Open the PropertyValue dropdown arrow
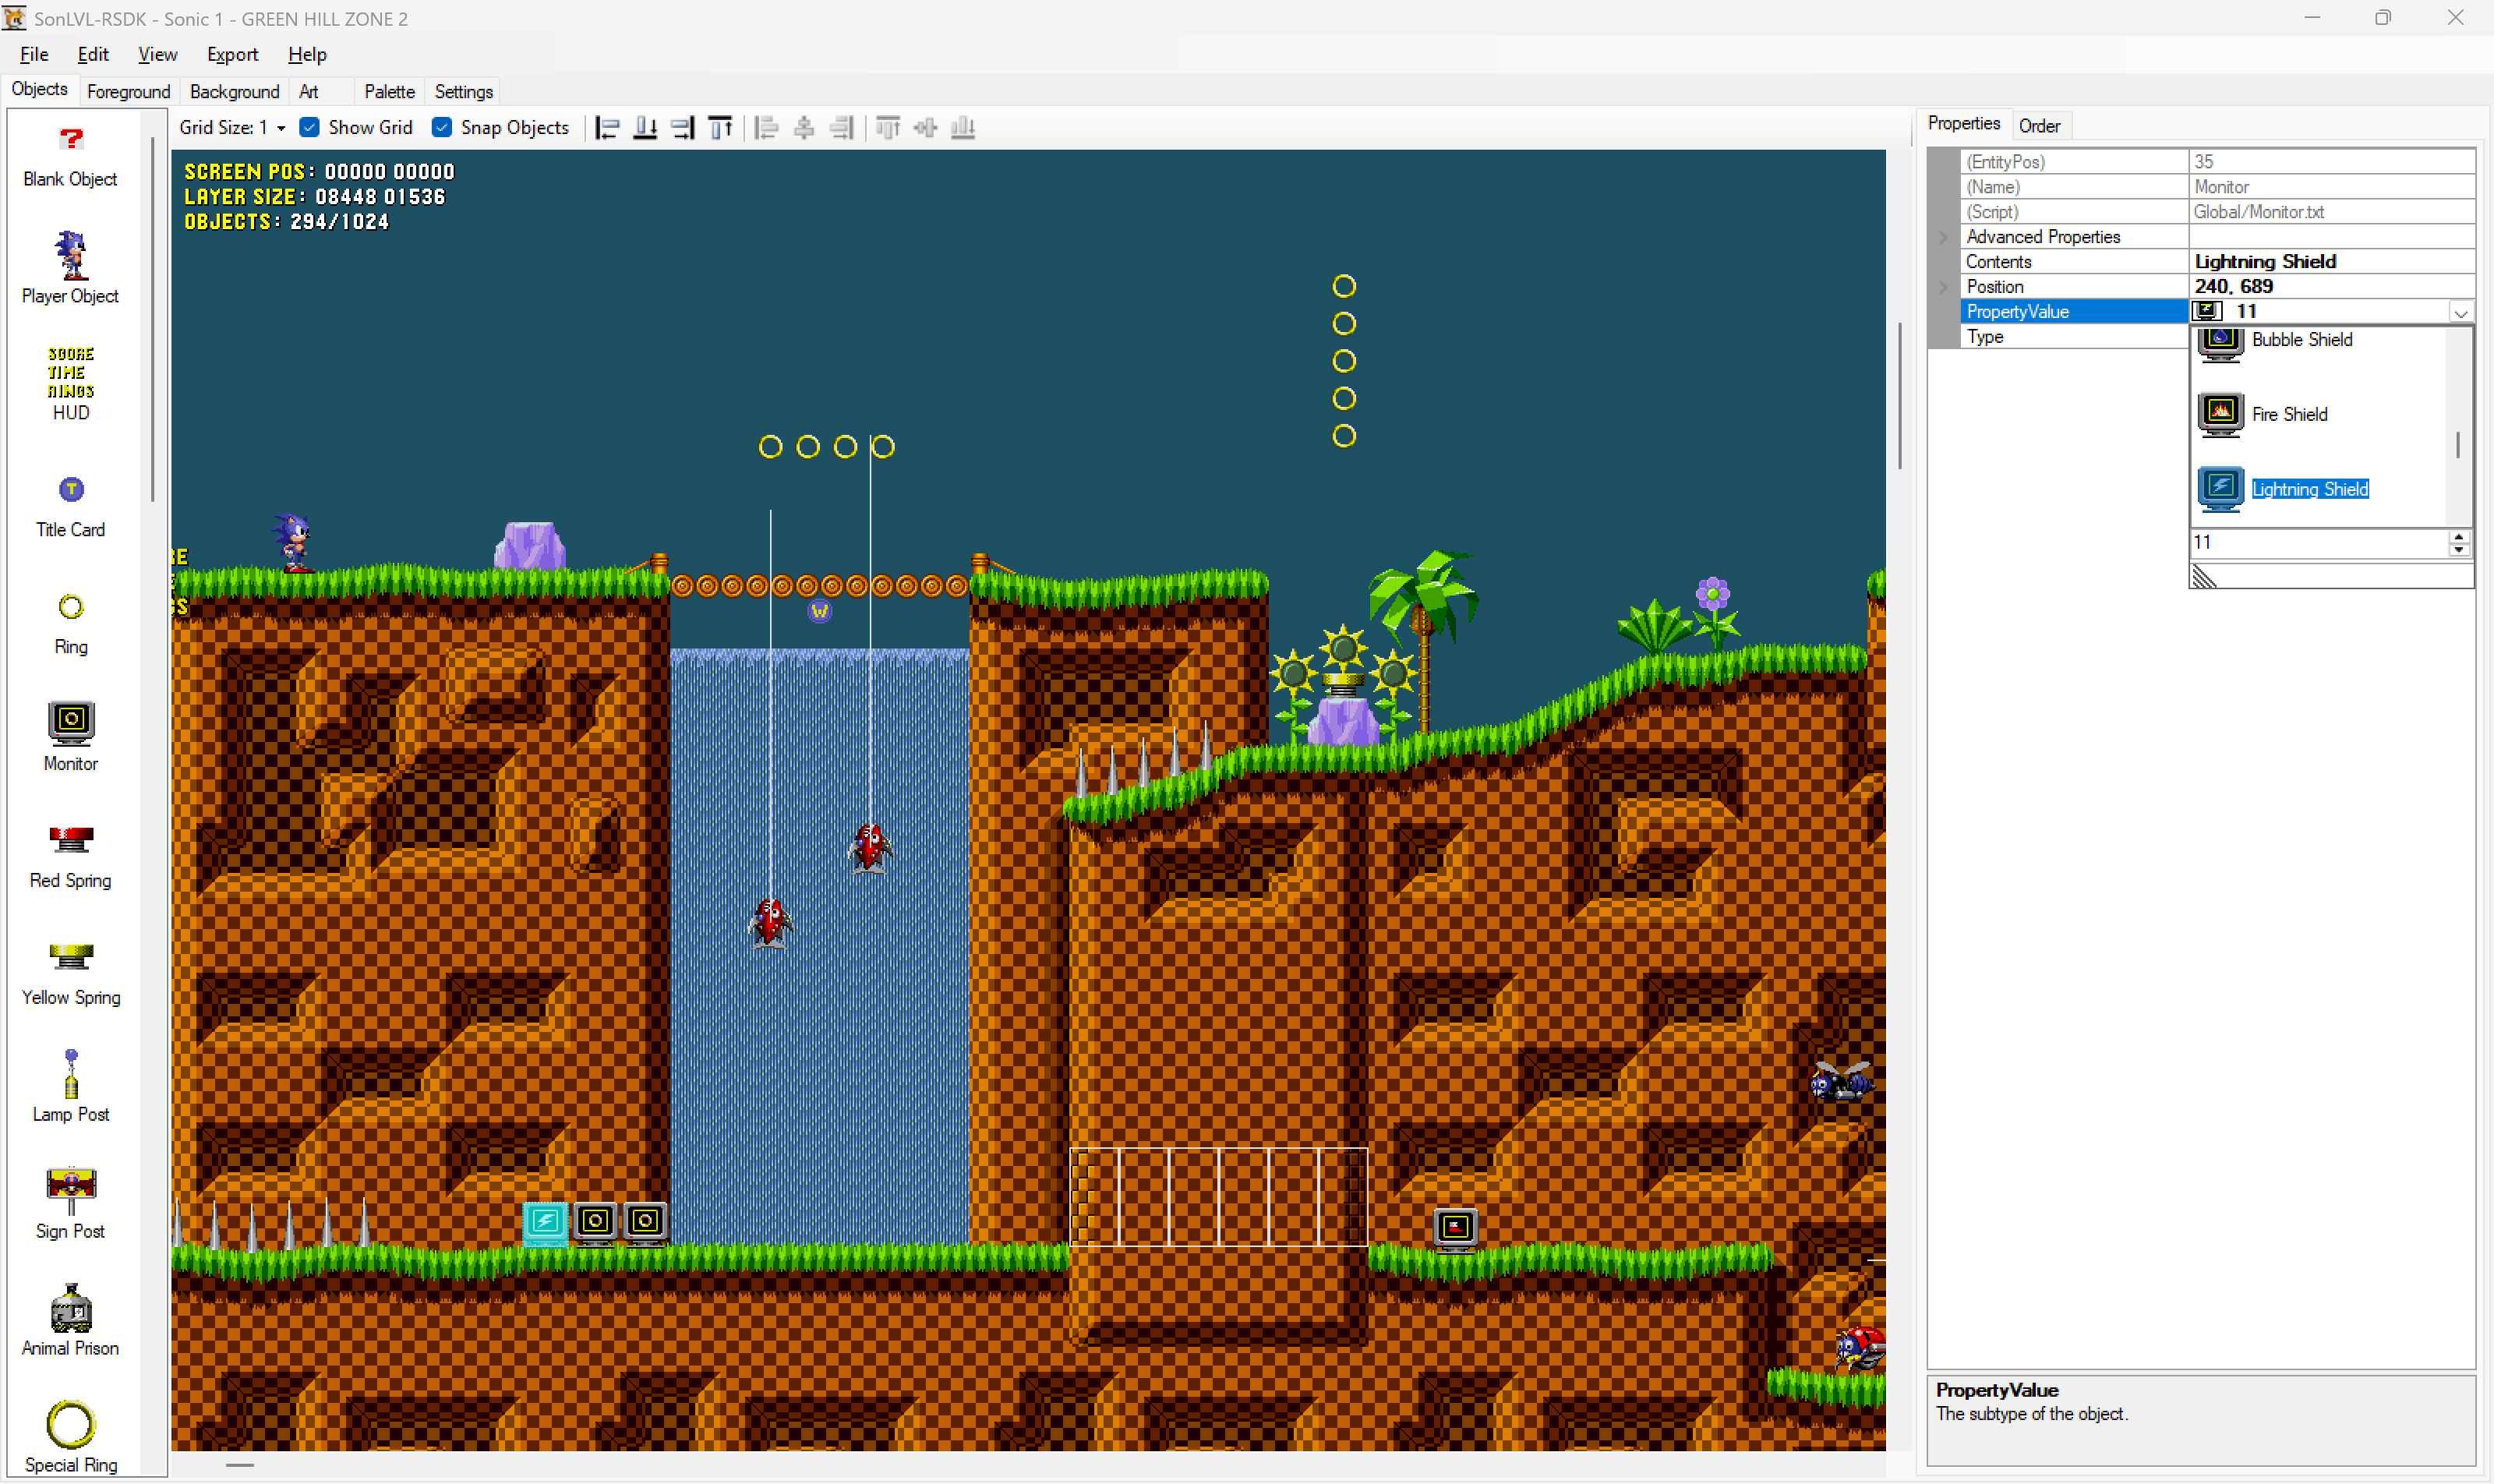The image size is (2494, 1484). [2461, 312]
